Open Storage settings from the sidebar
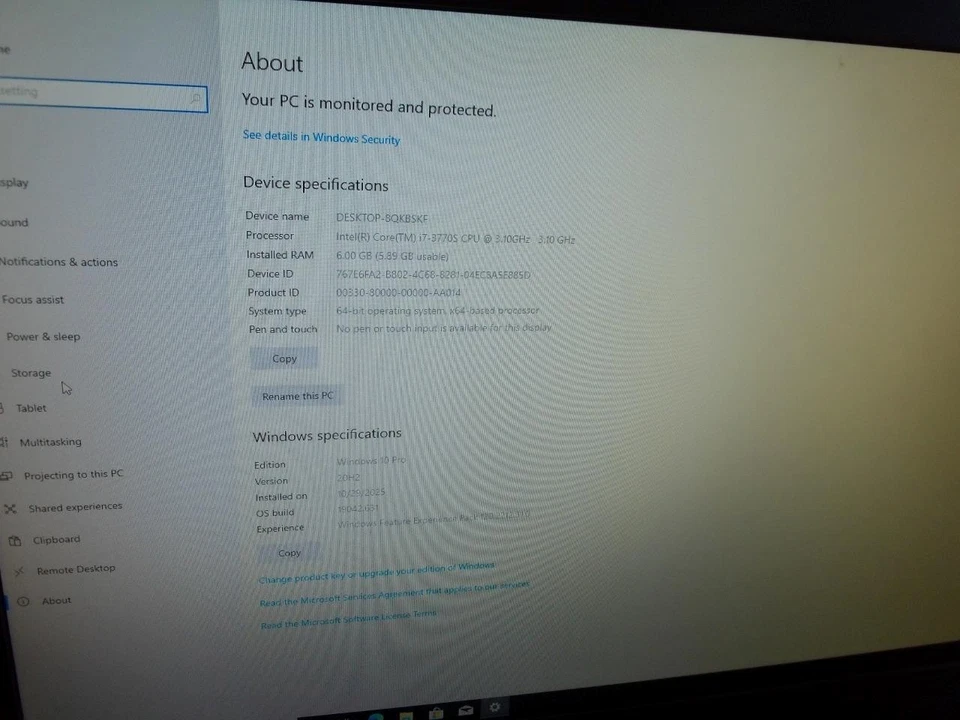The width and height of the screenshot is (960, 720). pos(30,372)
